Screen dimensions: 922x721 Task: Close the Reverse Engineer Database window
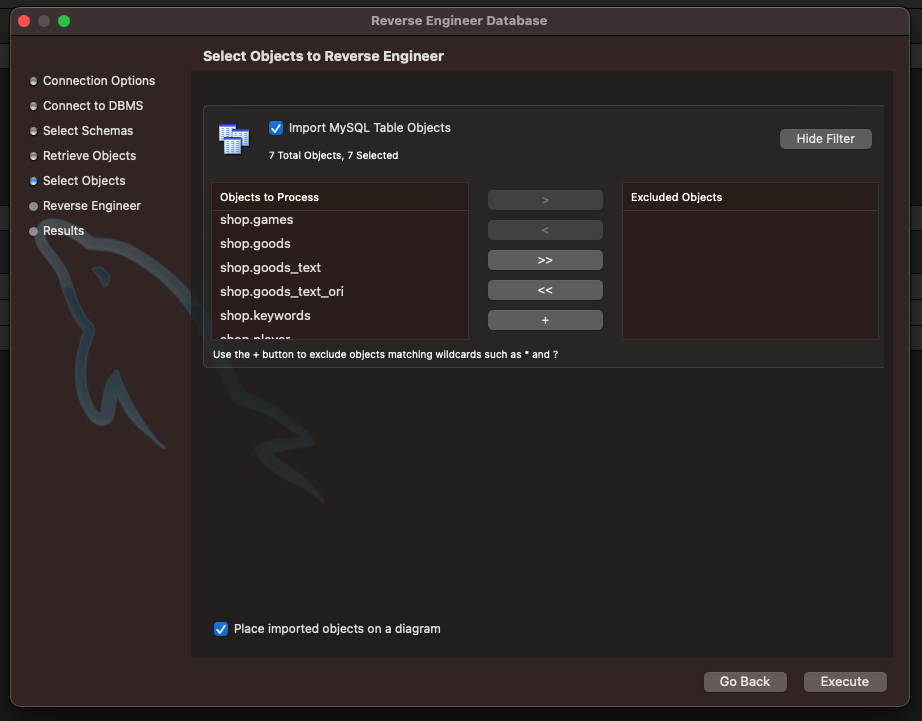(x=24, y=21)
